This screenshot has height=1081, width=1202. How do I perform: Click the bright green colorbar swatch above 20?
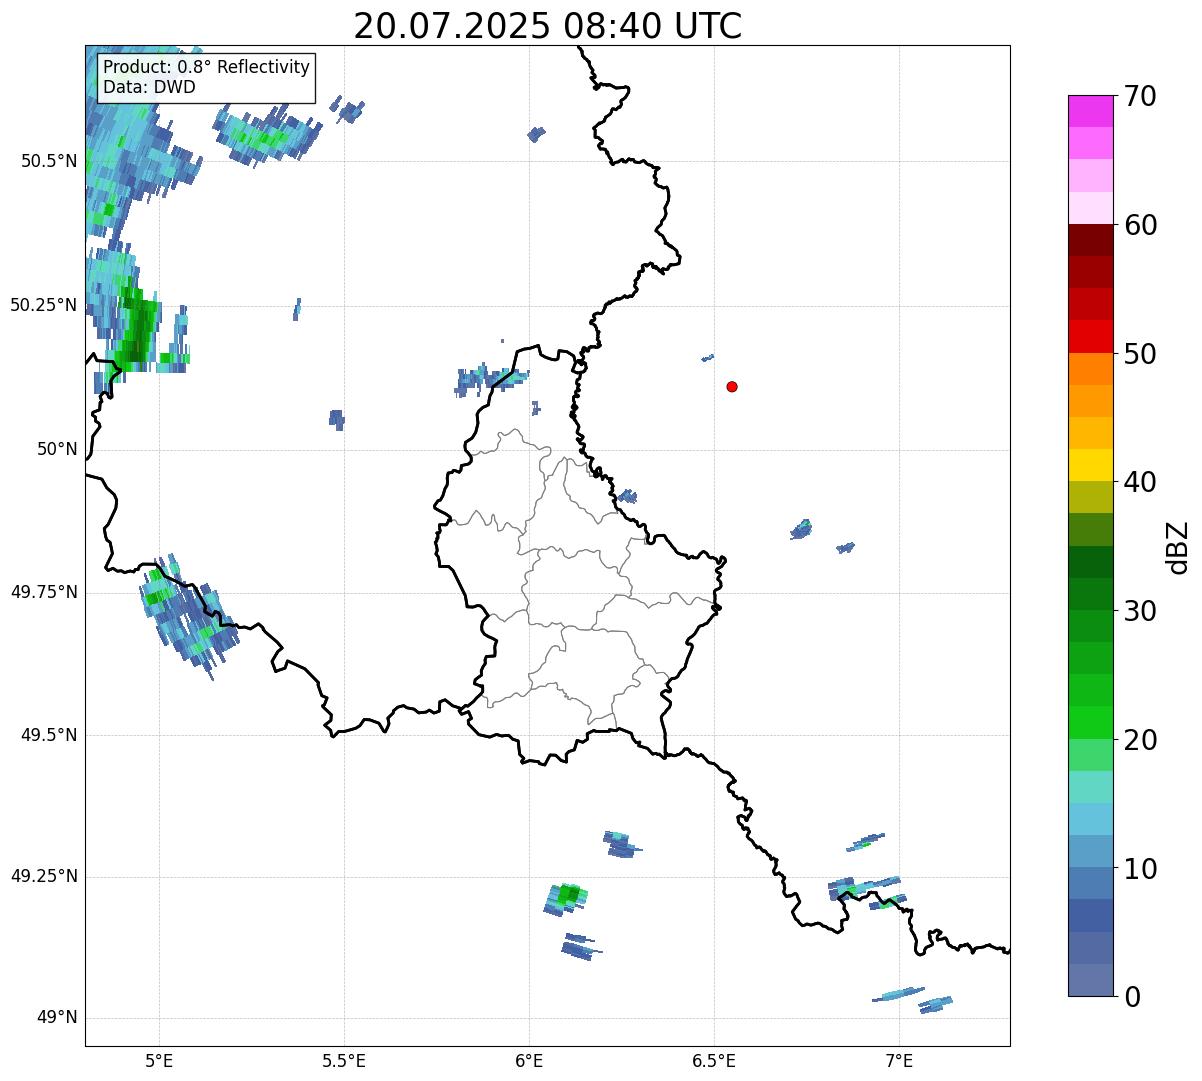point(1091,723)
